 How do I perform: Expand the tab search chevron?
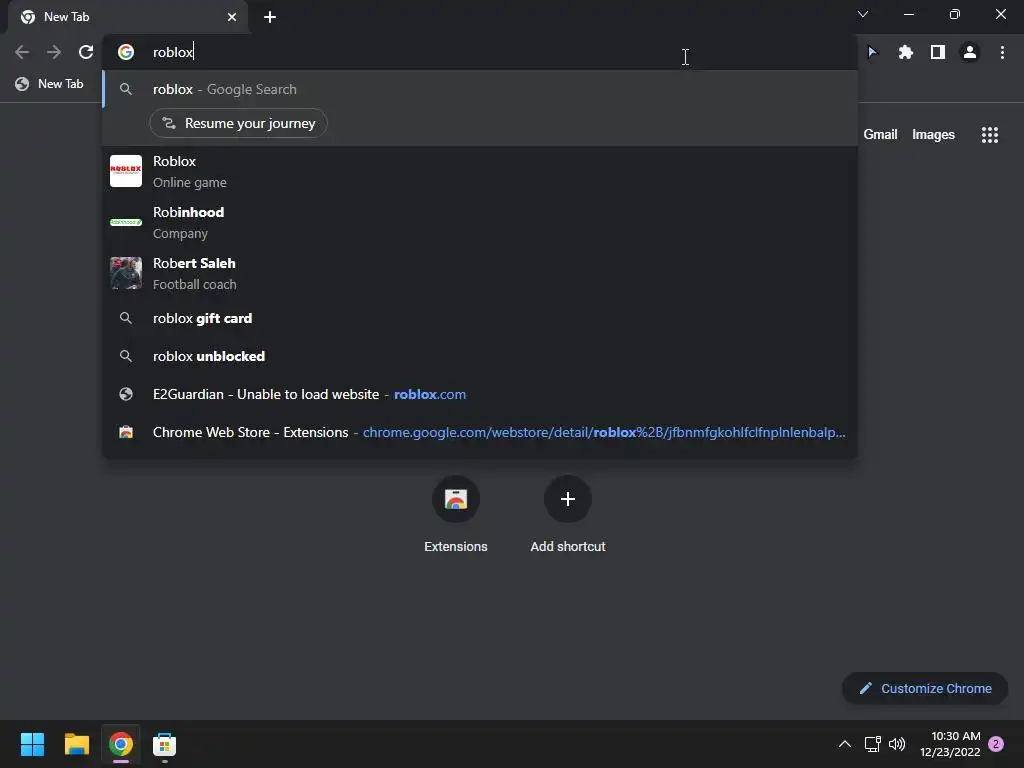point(863,14)
